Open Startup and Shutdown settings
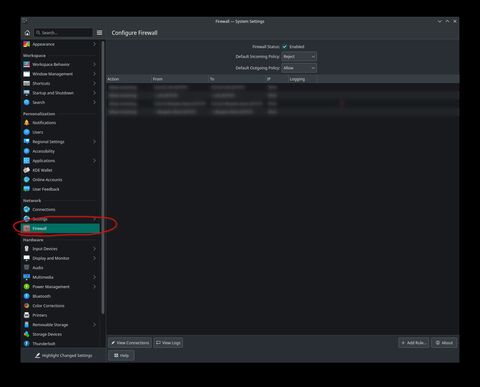Image resolution: width=480 pixels, height=387 pixels. click(x=60, y=93)
